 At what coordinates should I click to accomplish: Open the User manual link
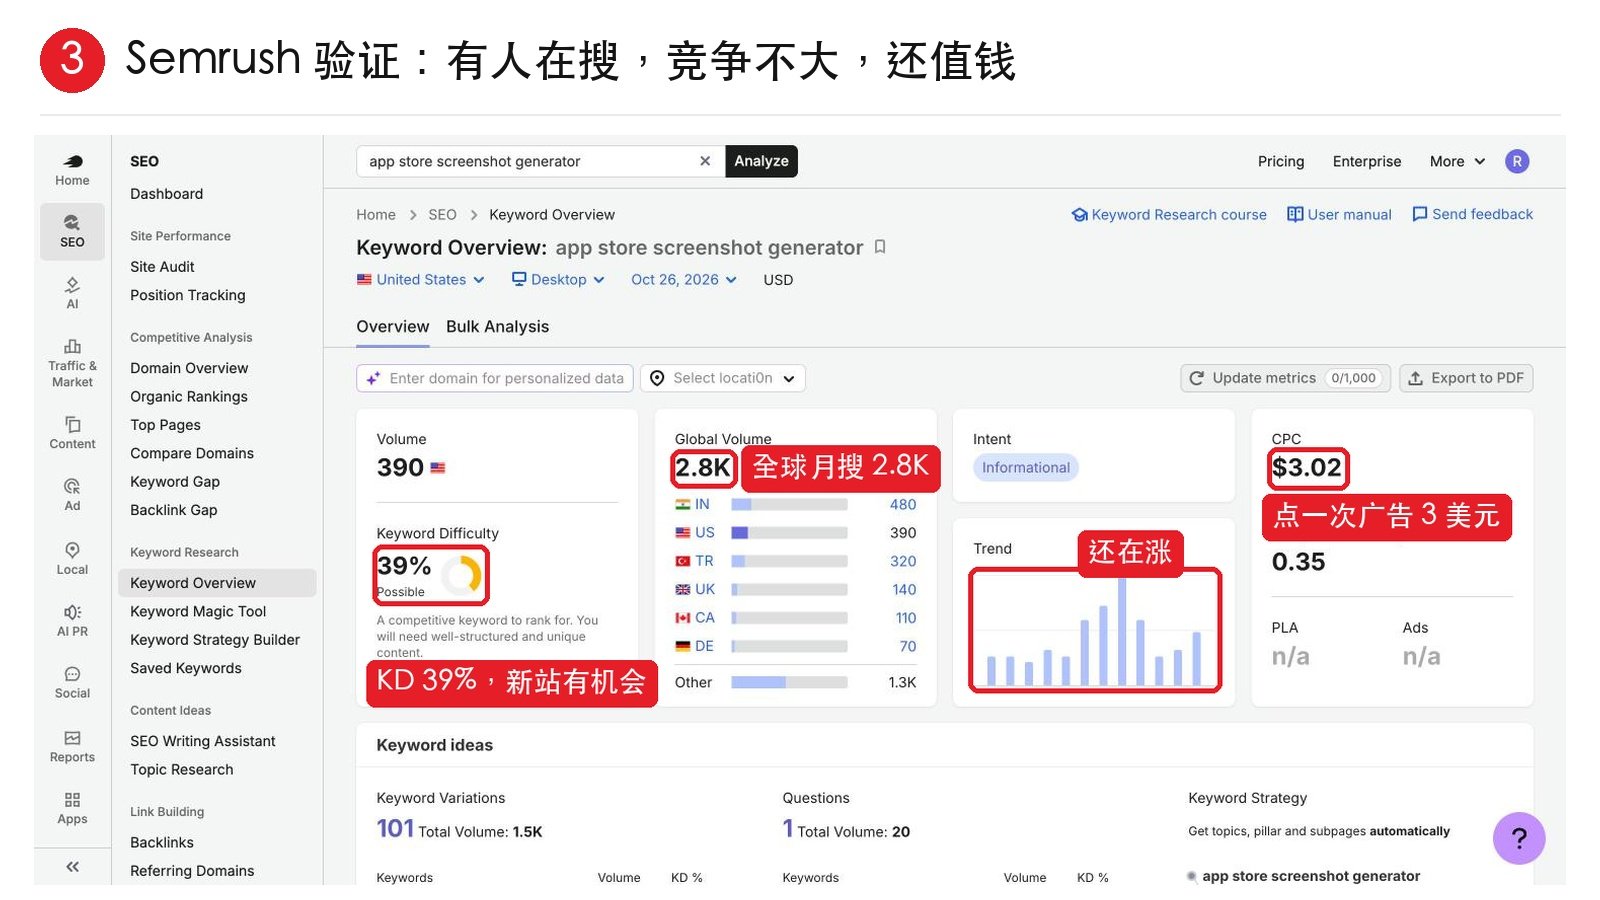click(1339, 215)
